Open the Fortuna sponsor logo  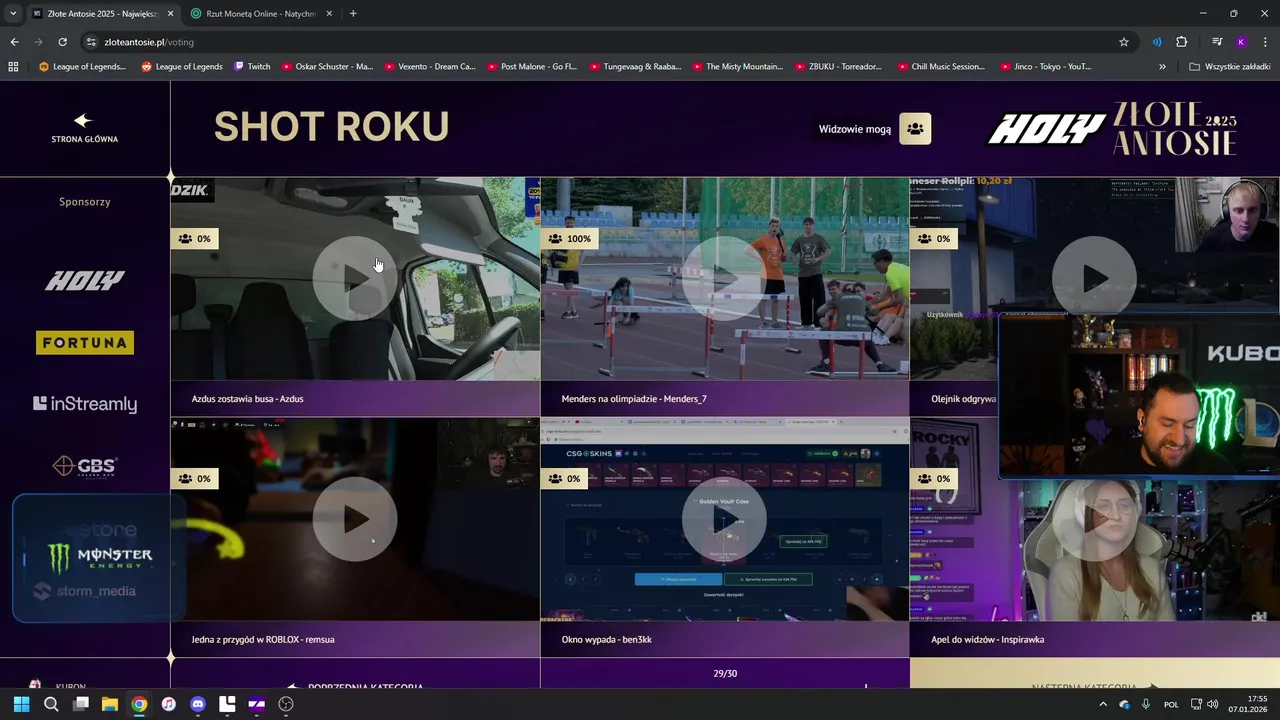coord(85,343)
